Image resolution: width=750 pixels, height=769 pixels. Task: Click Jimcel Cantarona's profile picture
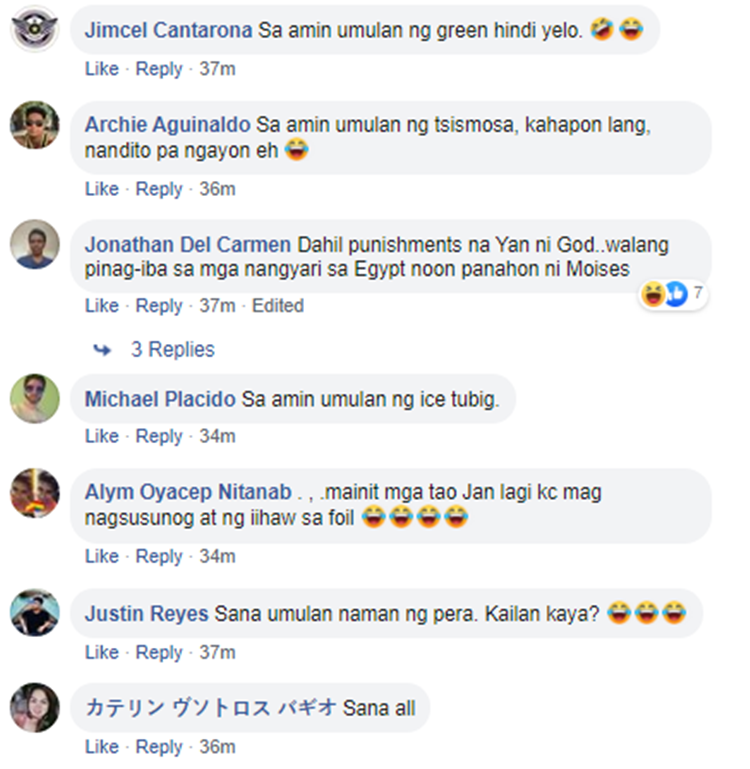point(35,28)
